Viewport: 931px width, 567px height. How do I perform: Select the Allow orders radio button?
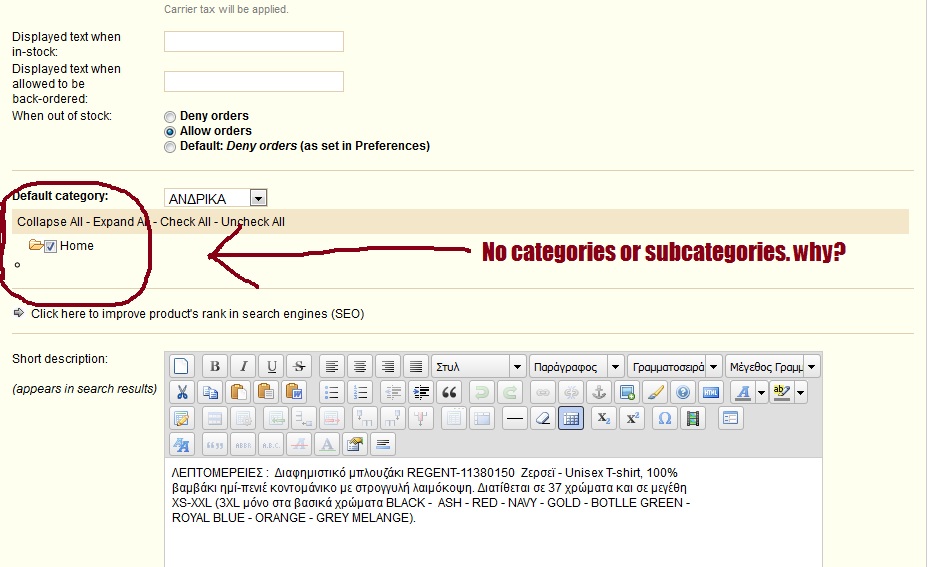click(x=170, y=131)
